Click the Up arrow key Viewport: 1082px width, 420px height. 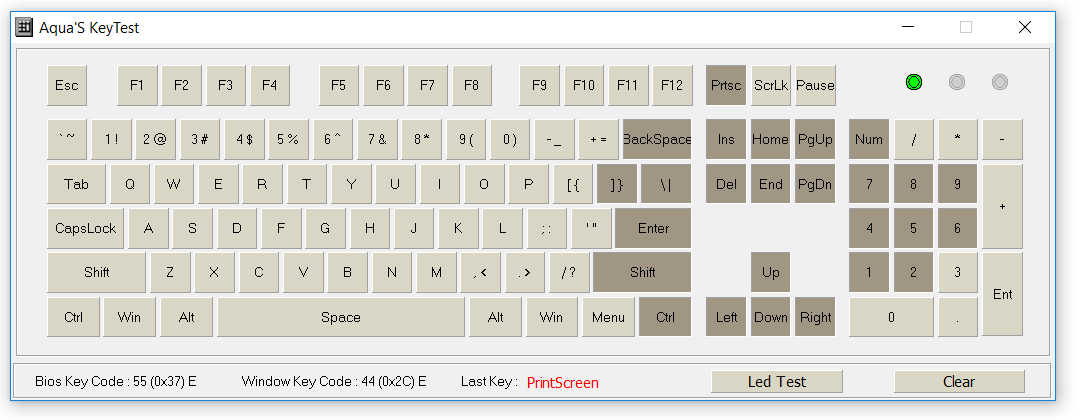(x=771, y=272)
